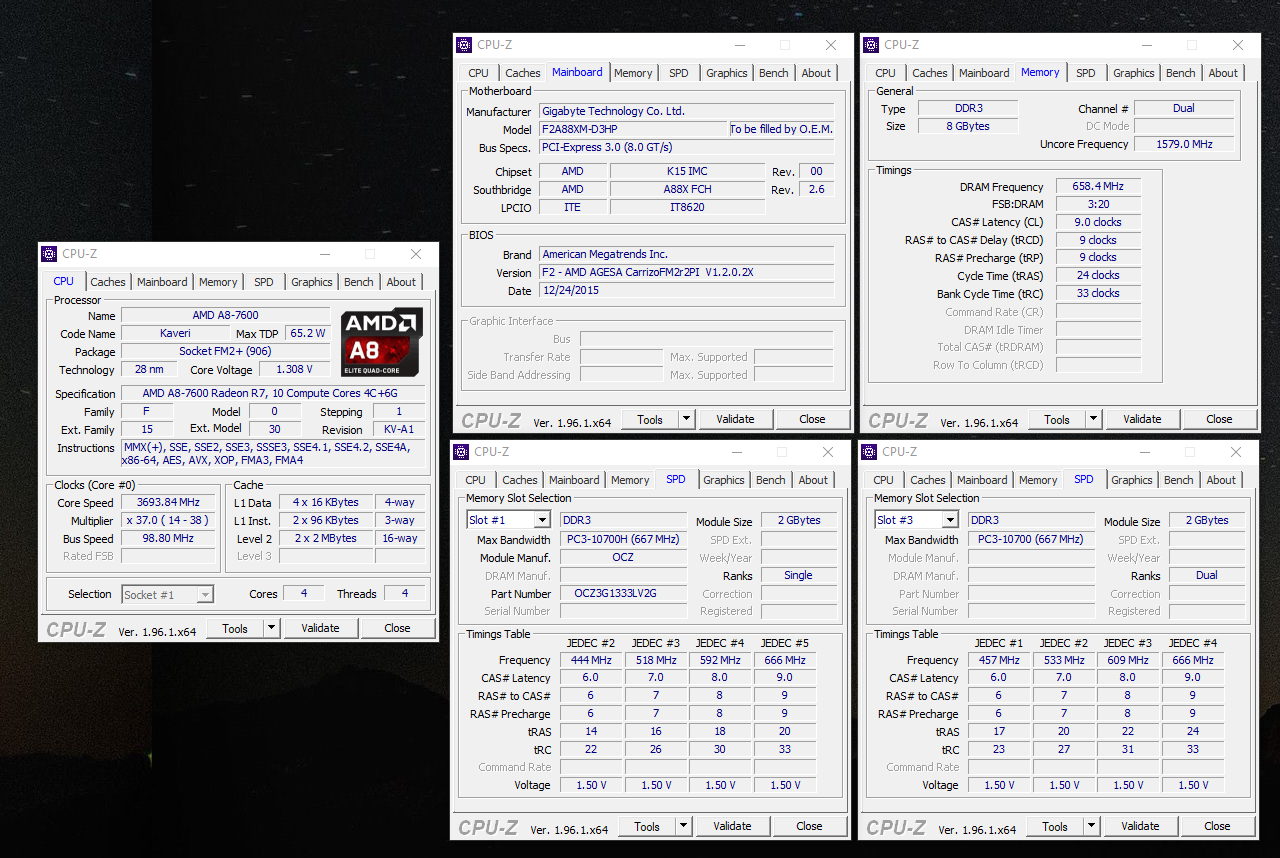Image resolution: width=1280 pixels, height=858 pixels.
Task: Expand Tools dropdown arrow in Slot #3 SPD window
Action: click(x=1092, y=826)
